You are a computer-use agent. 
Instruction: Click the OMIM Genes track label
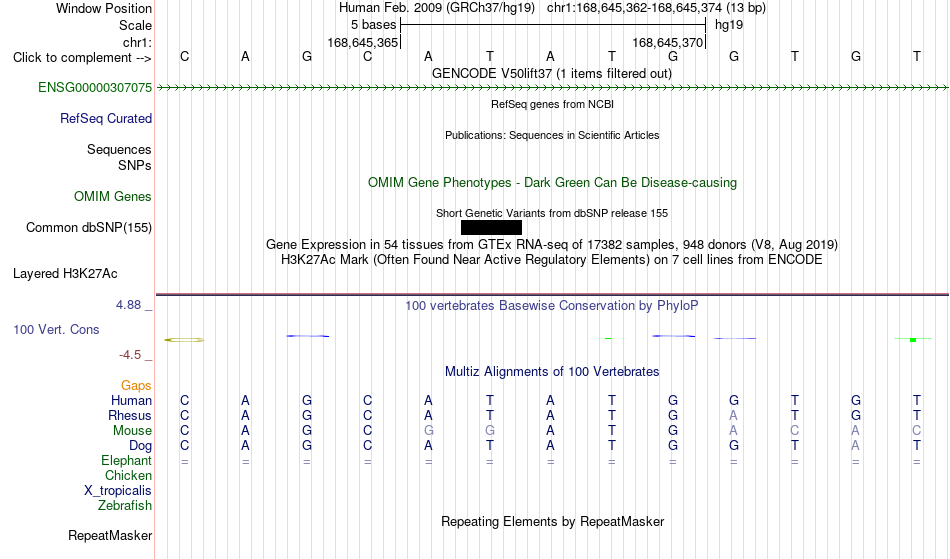click(x=113, y=197)
